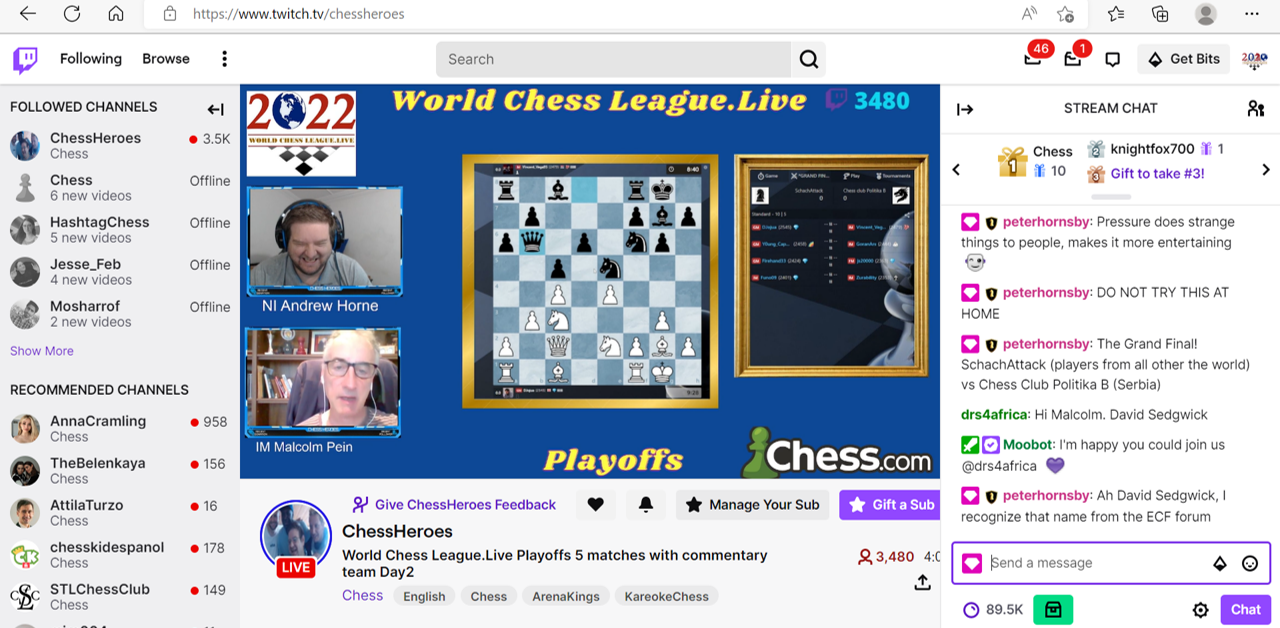Go to browser home page
Screen dimensions: 1280x628
click(x=116, y=14)
